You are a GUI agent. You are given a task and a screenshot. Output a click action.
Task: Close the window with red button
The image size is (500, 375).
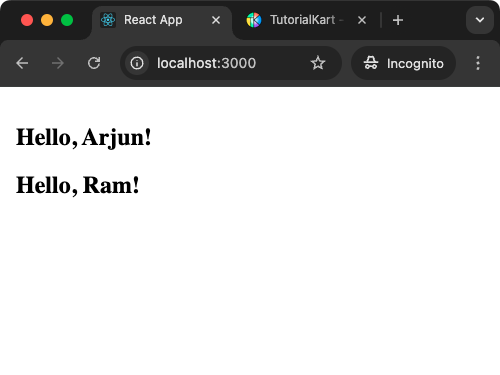click(27, 20)
